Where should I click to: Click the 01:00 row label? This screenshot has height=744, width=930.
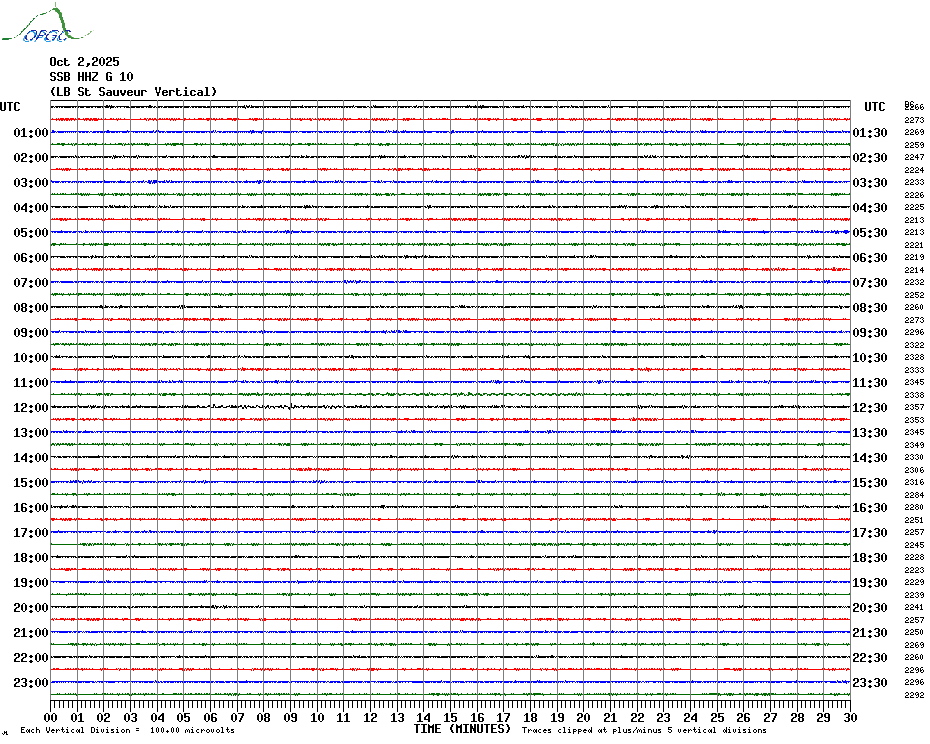click(x=31, y=132)
